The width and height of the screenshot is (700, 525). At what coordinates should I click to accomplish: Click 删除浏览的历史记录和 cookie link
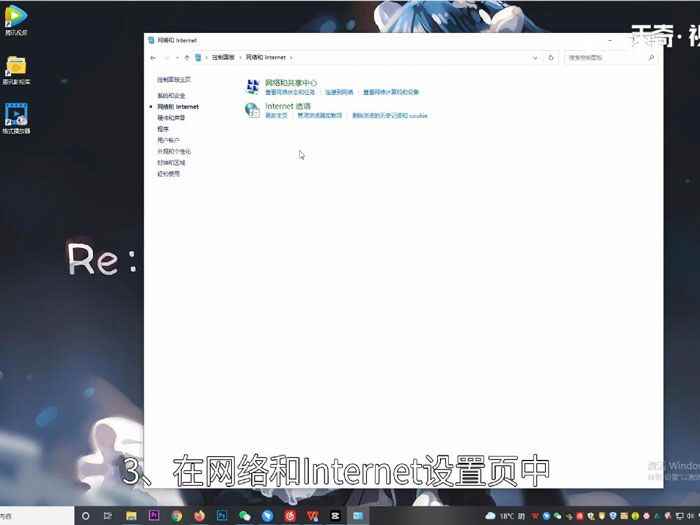(390, 116)
